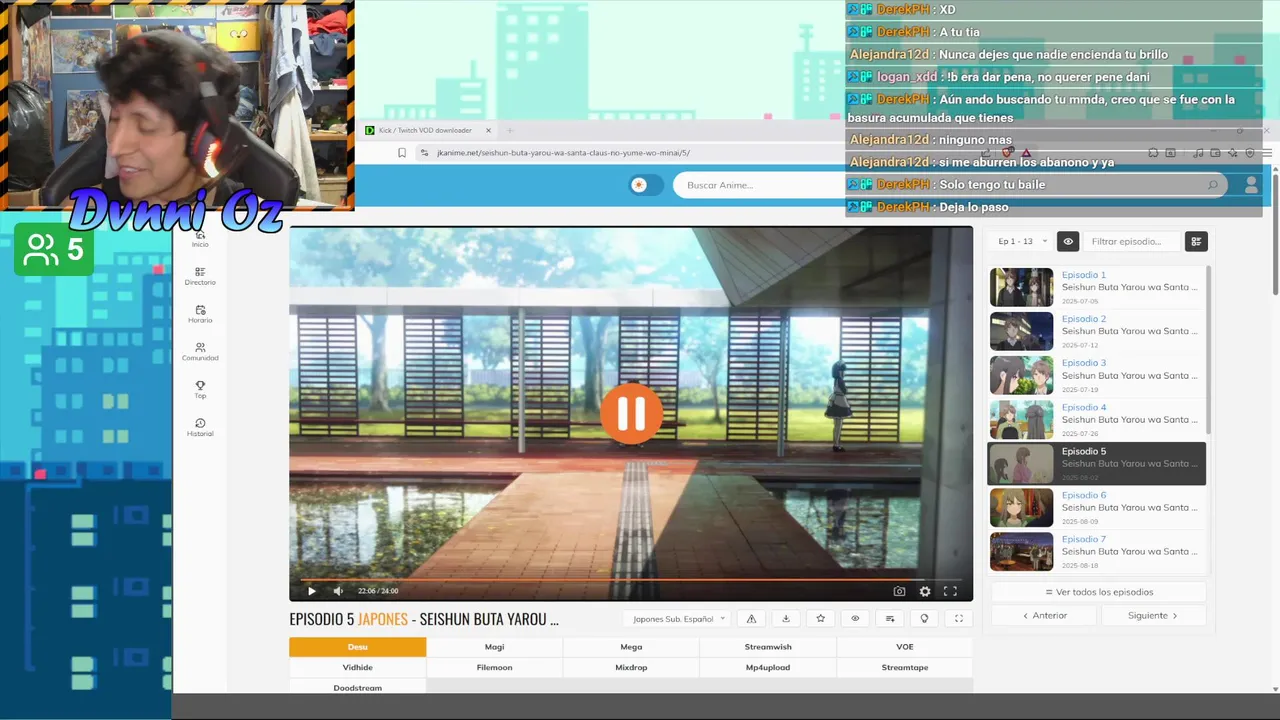Toggle episode watched eye button under player
Screen dimensions: 1280x720
point(855,619)
